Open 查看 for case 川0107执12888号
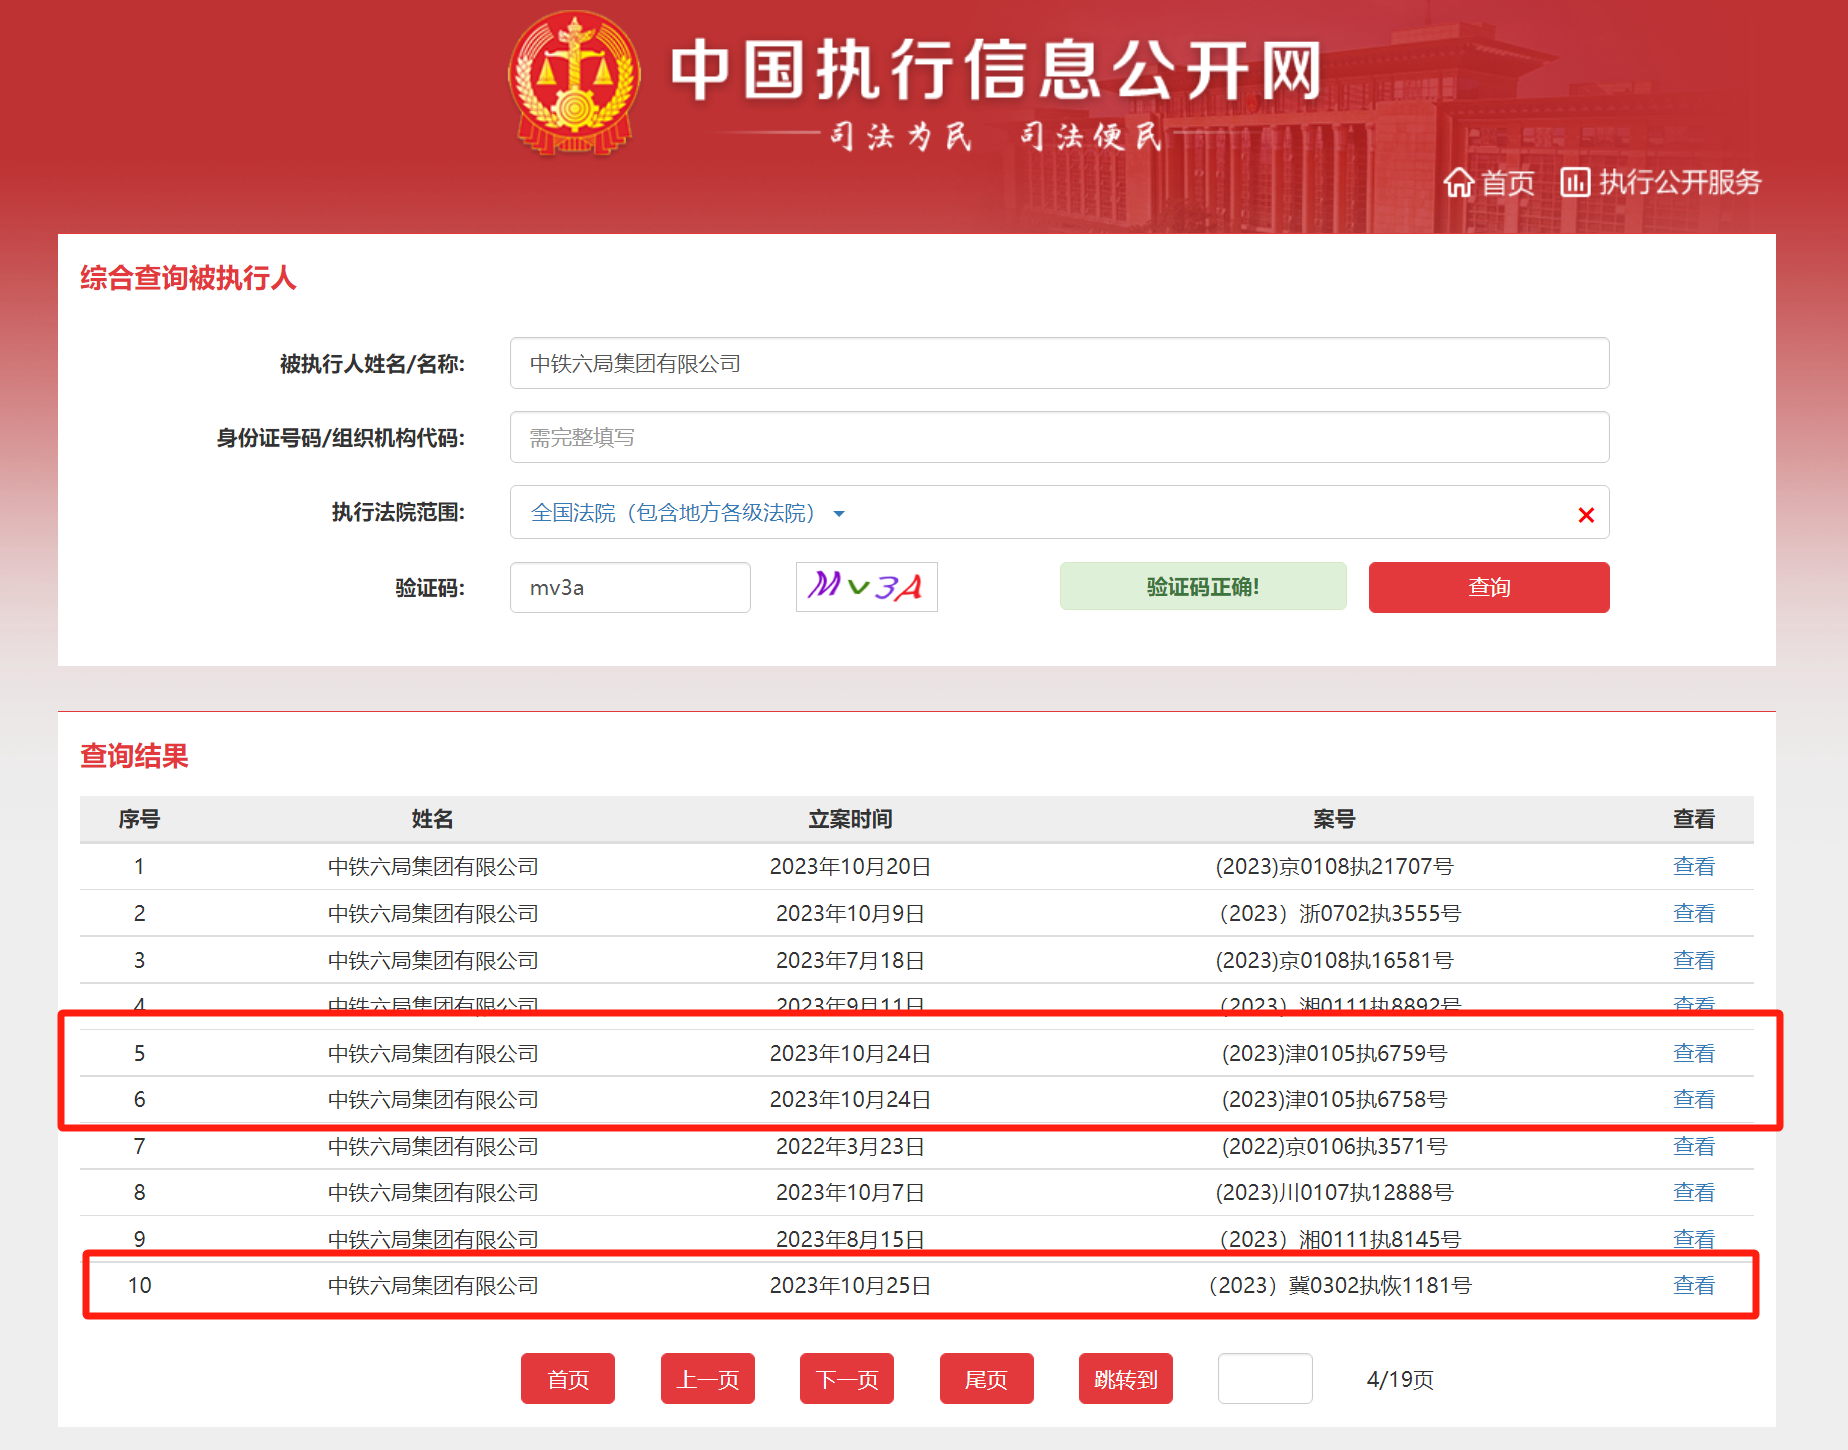 point(1694,1192)
